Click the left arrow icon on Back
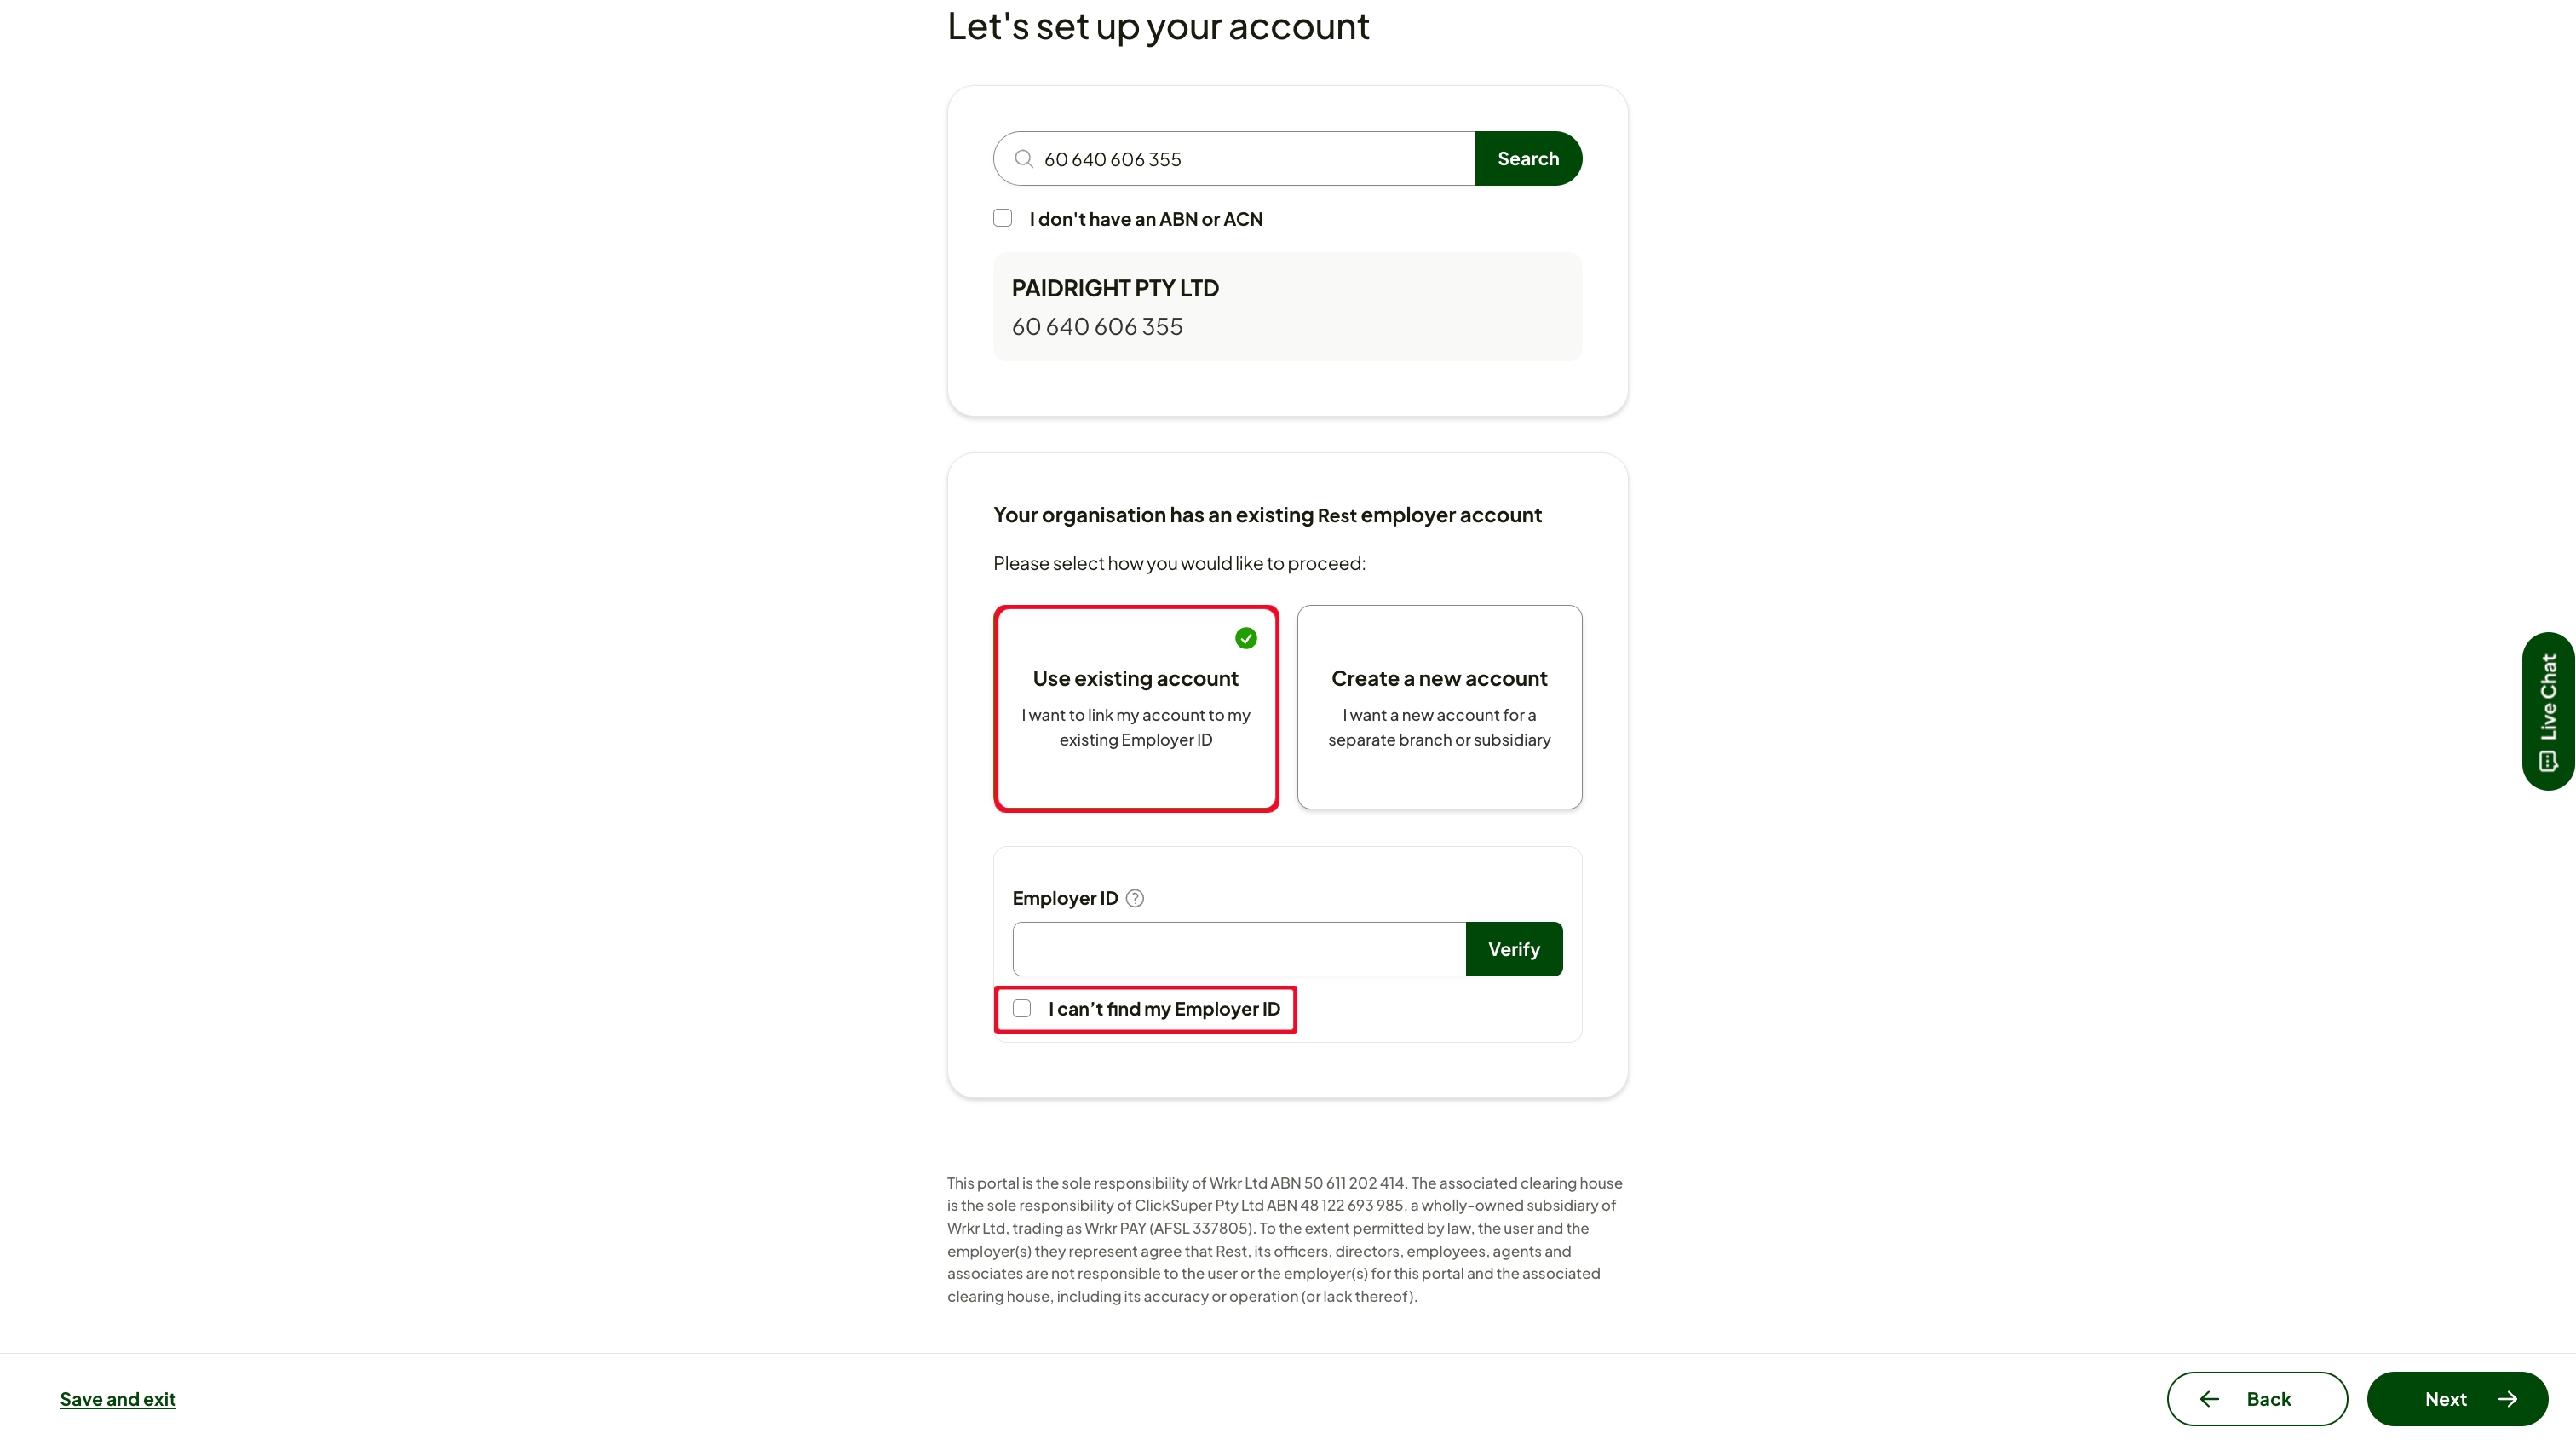 [2209, 1399]
